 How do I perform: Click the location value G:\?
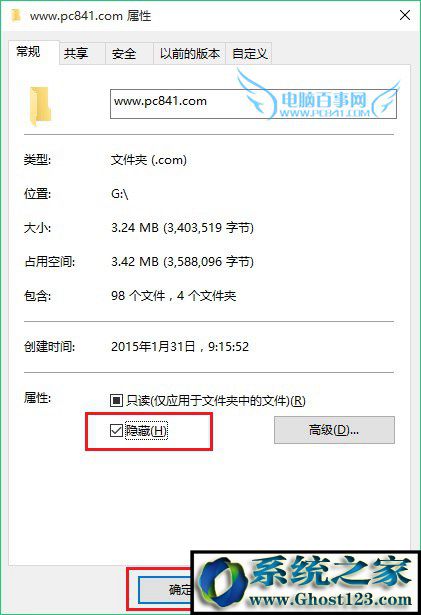[120, 194]
